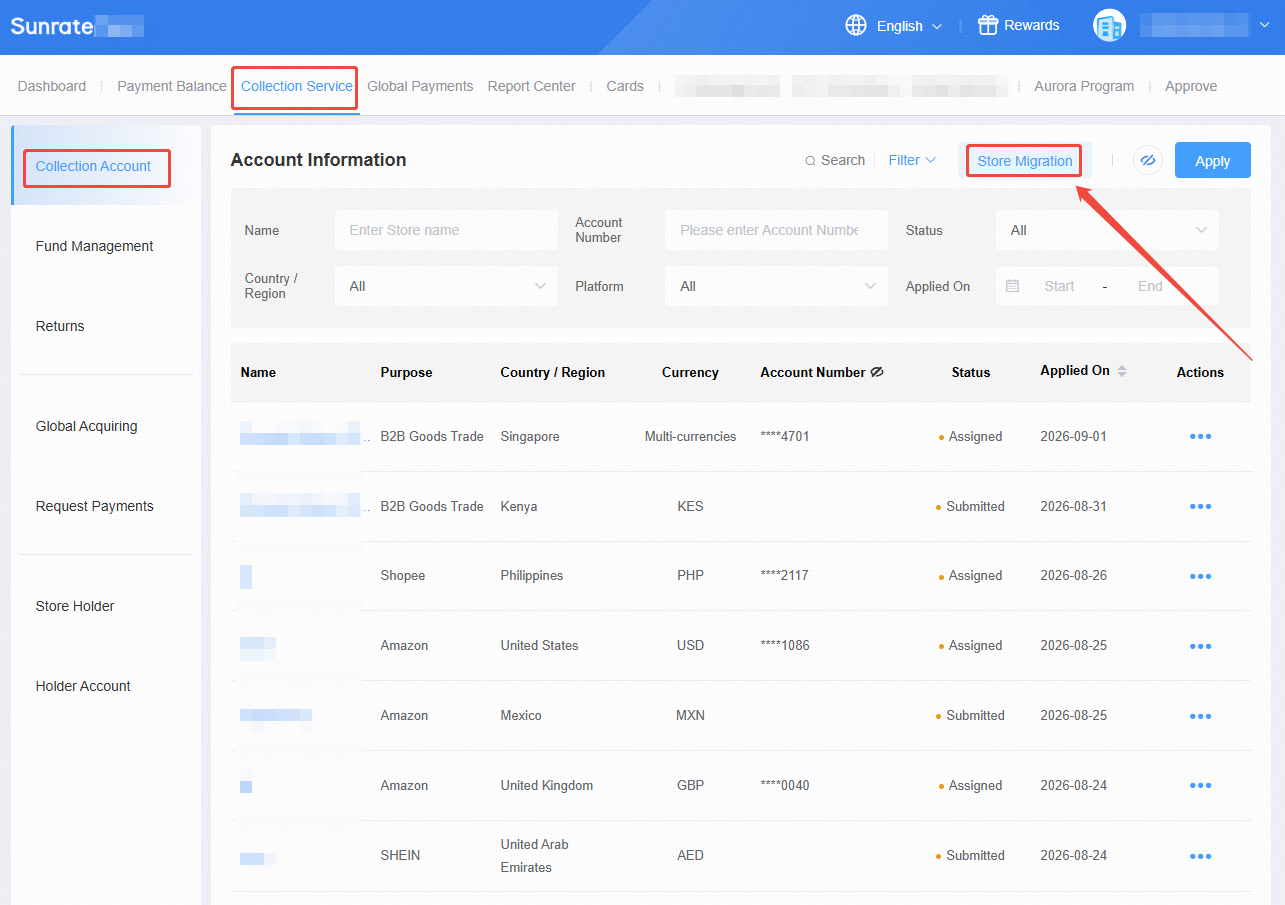Click the Search magnifier icon

(810, 161)
